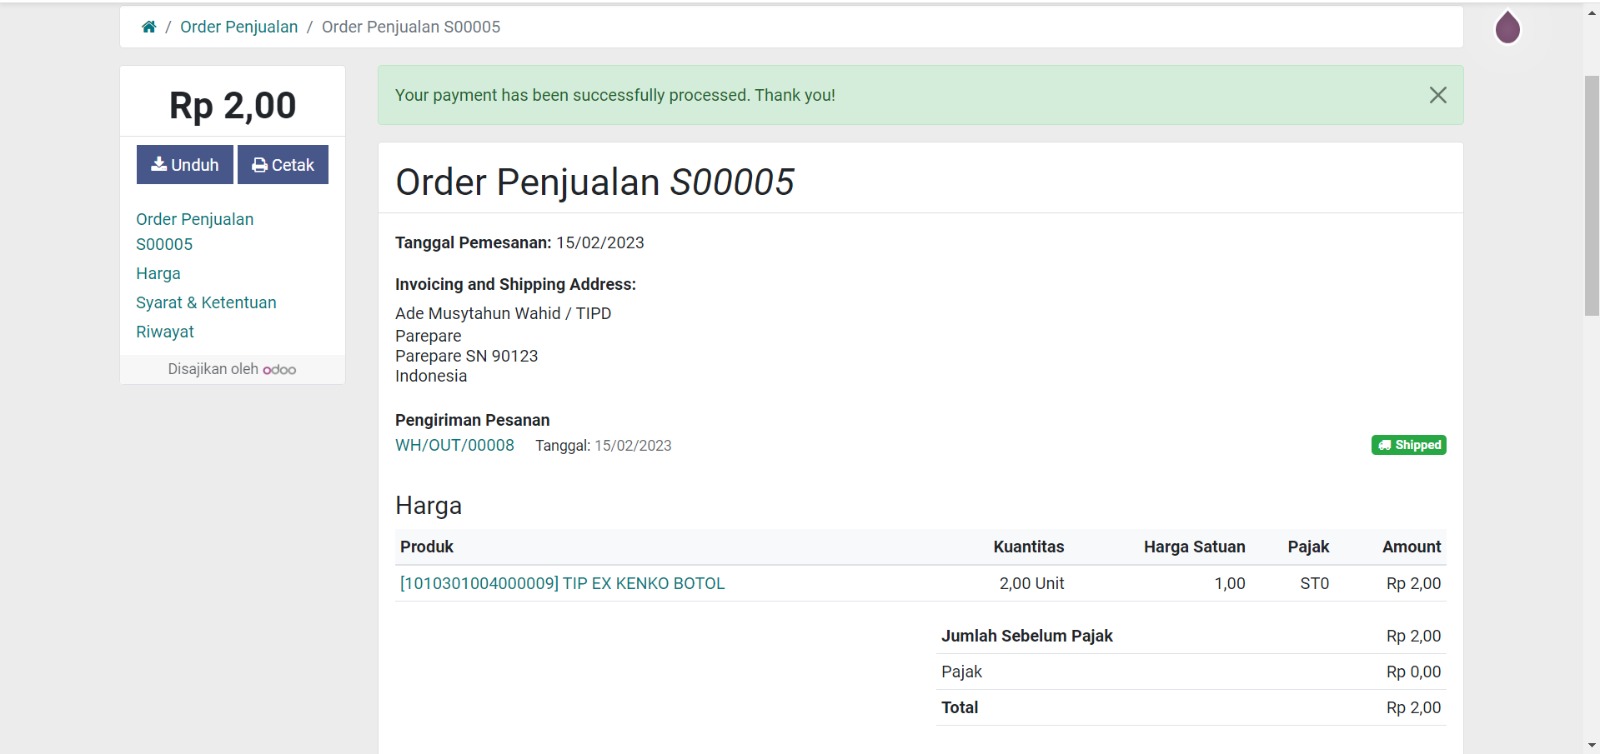Open delivery order WH/OUT/00008
The height and width of the screenshot is (754, 1600).
click(x=454, y=445)
